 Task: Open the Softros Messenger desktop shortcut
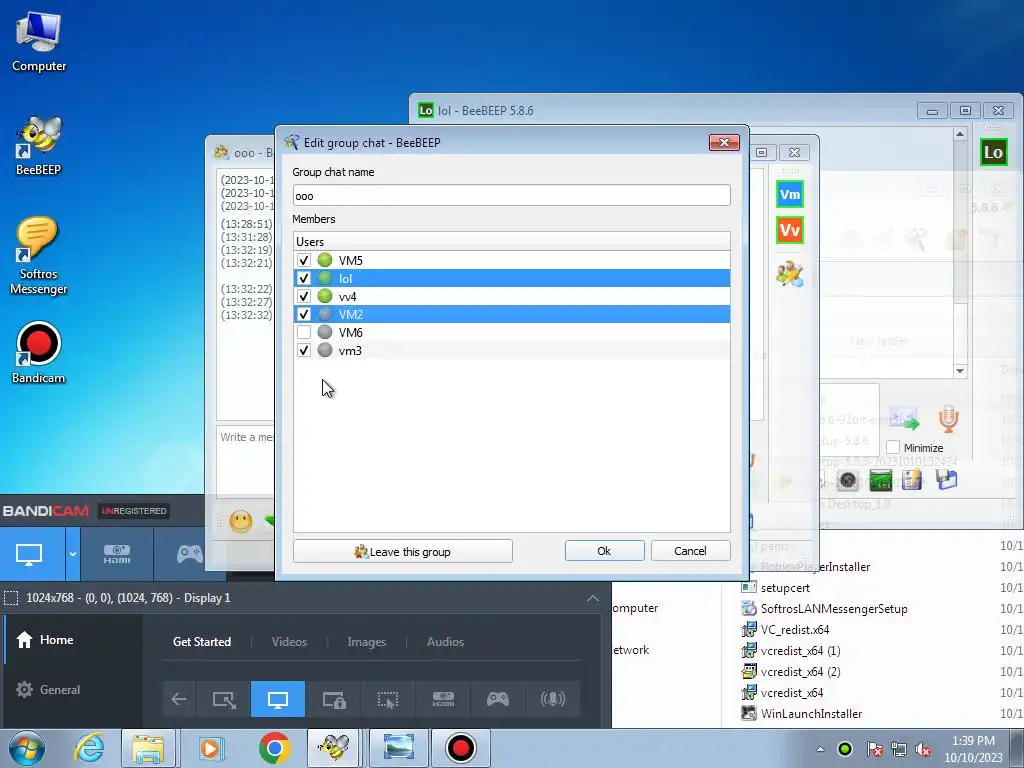point(38,257)
